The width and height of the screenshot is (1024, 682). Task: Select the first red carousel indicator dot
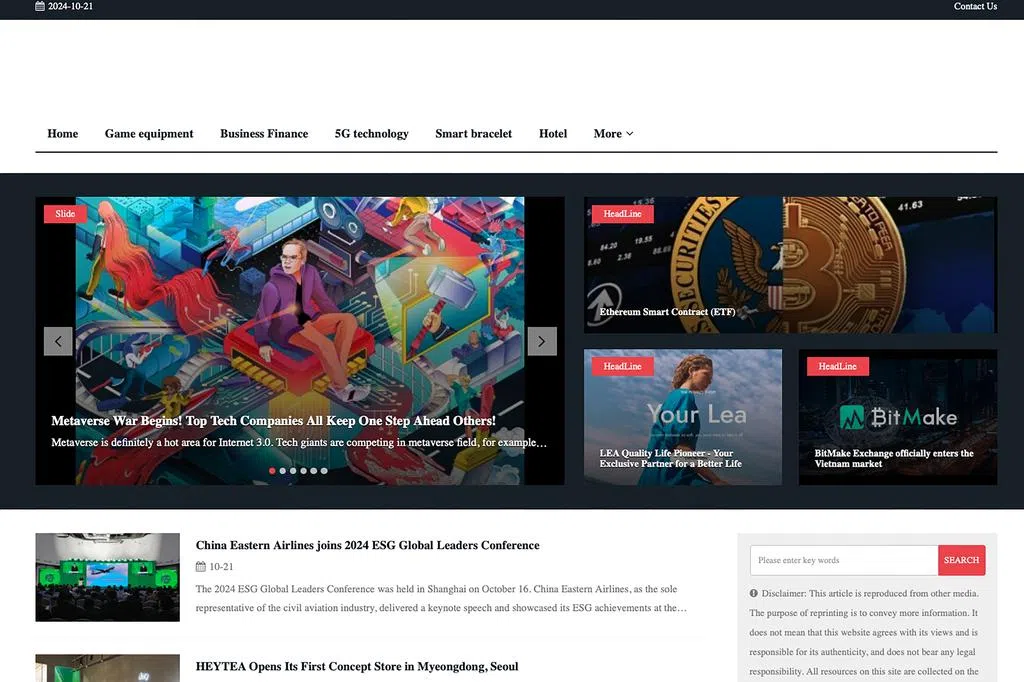point(272,470)
